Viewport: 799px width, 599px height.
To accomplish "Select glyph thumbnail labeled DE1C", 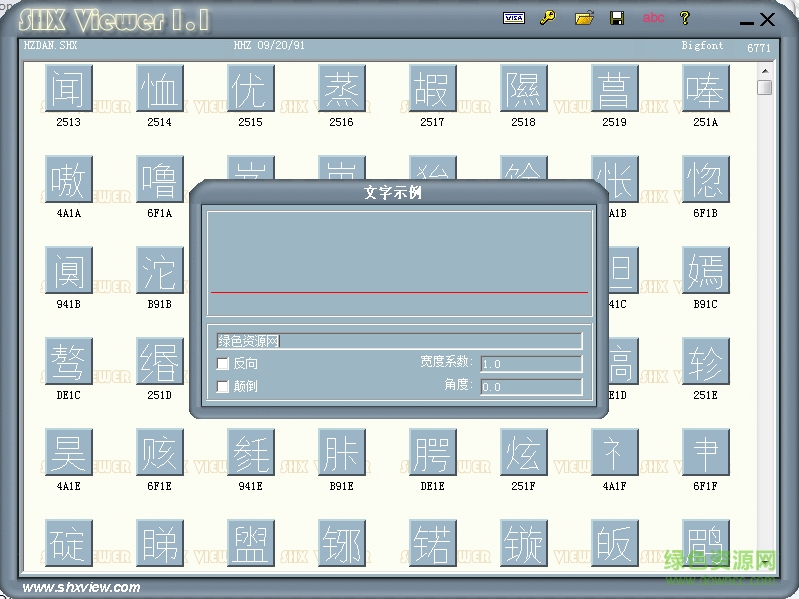I will click(69, 362).
